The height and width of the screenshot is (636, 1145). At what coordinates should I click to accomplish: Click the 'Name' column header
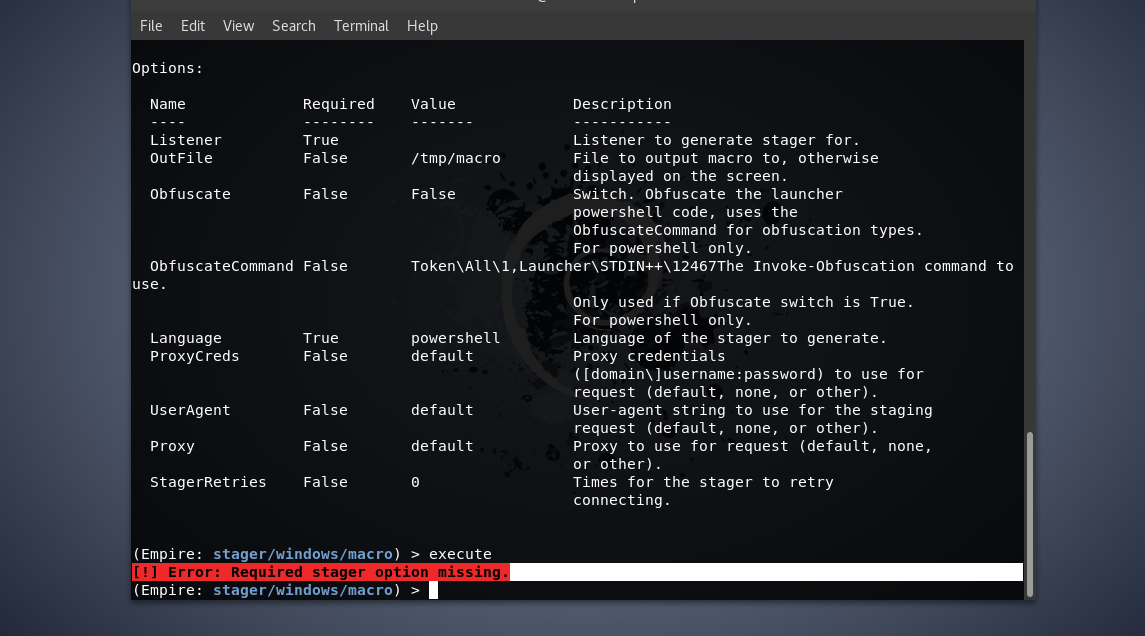(168, 104)
